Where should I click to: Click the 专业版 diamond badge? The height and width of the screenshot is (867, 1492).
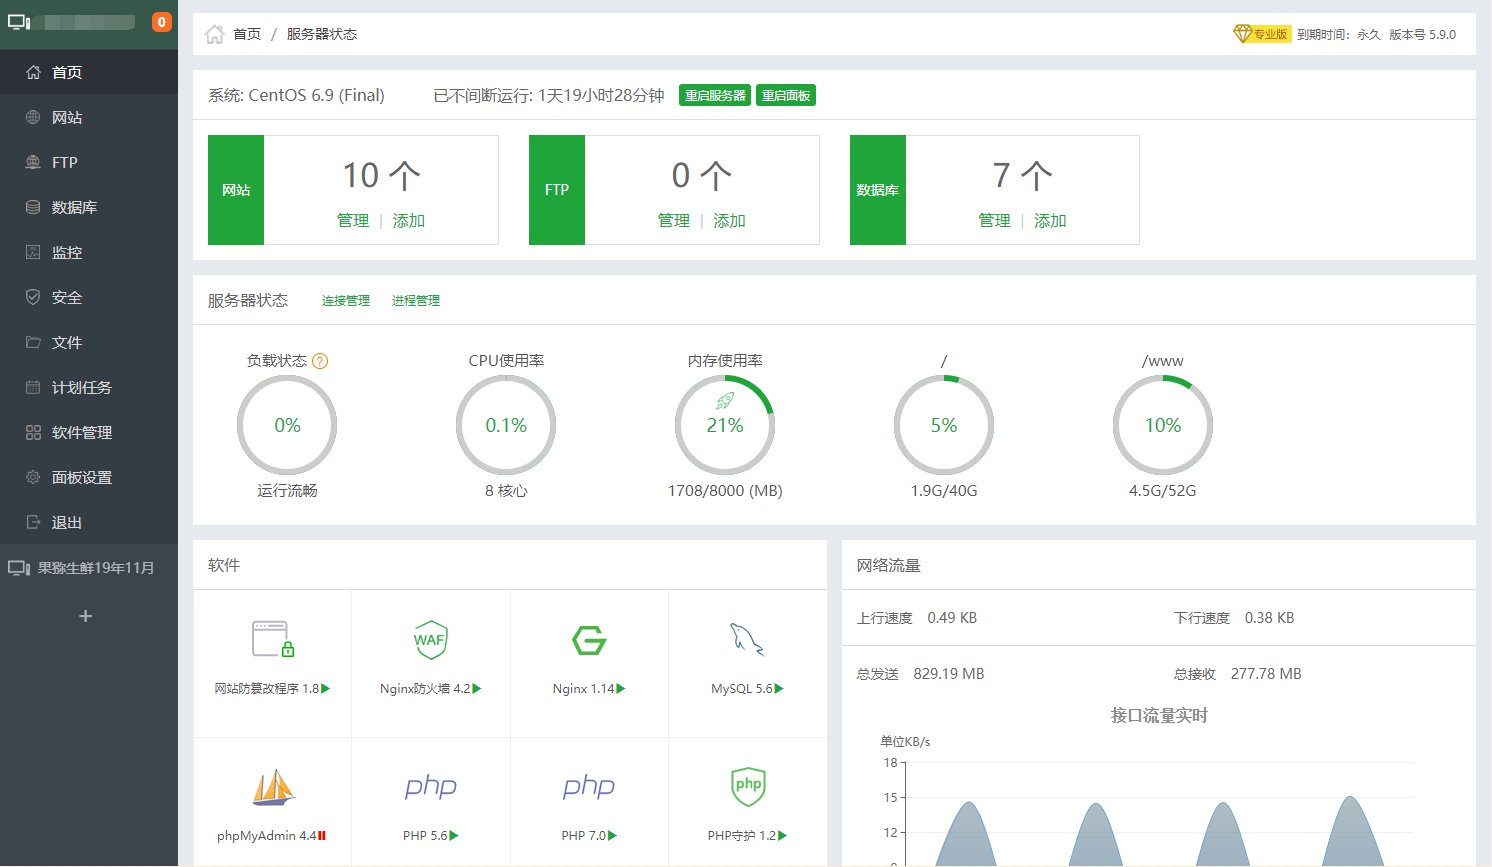(x=1262, y=34)
